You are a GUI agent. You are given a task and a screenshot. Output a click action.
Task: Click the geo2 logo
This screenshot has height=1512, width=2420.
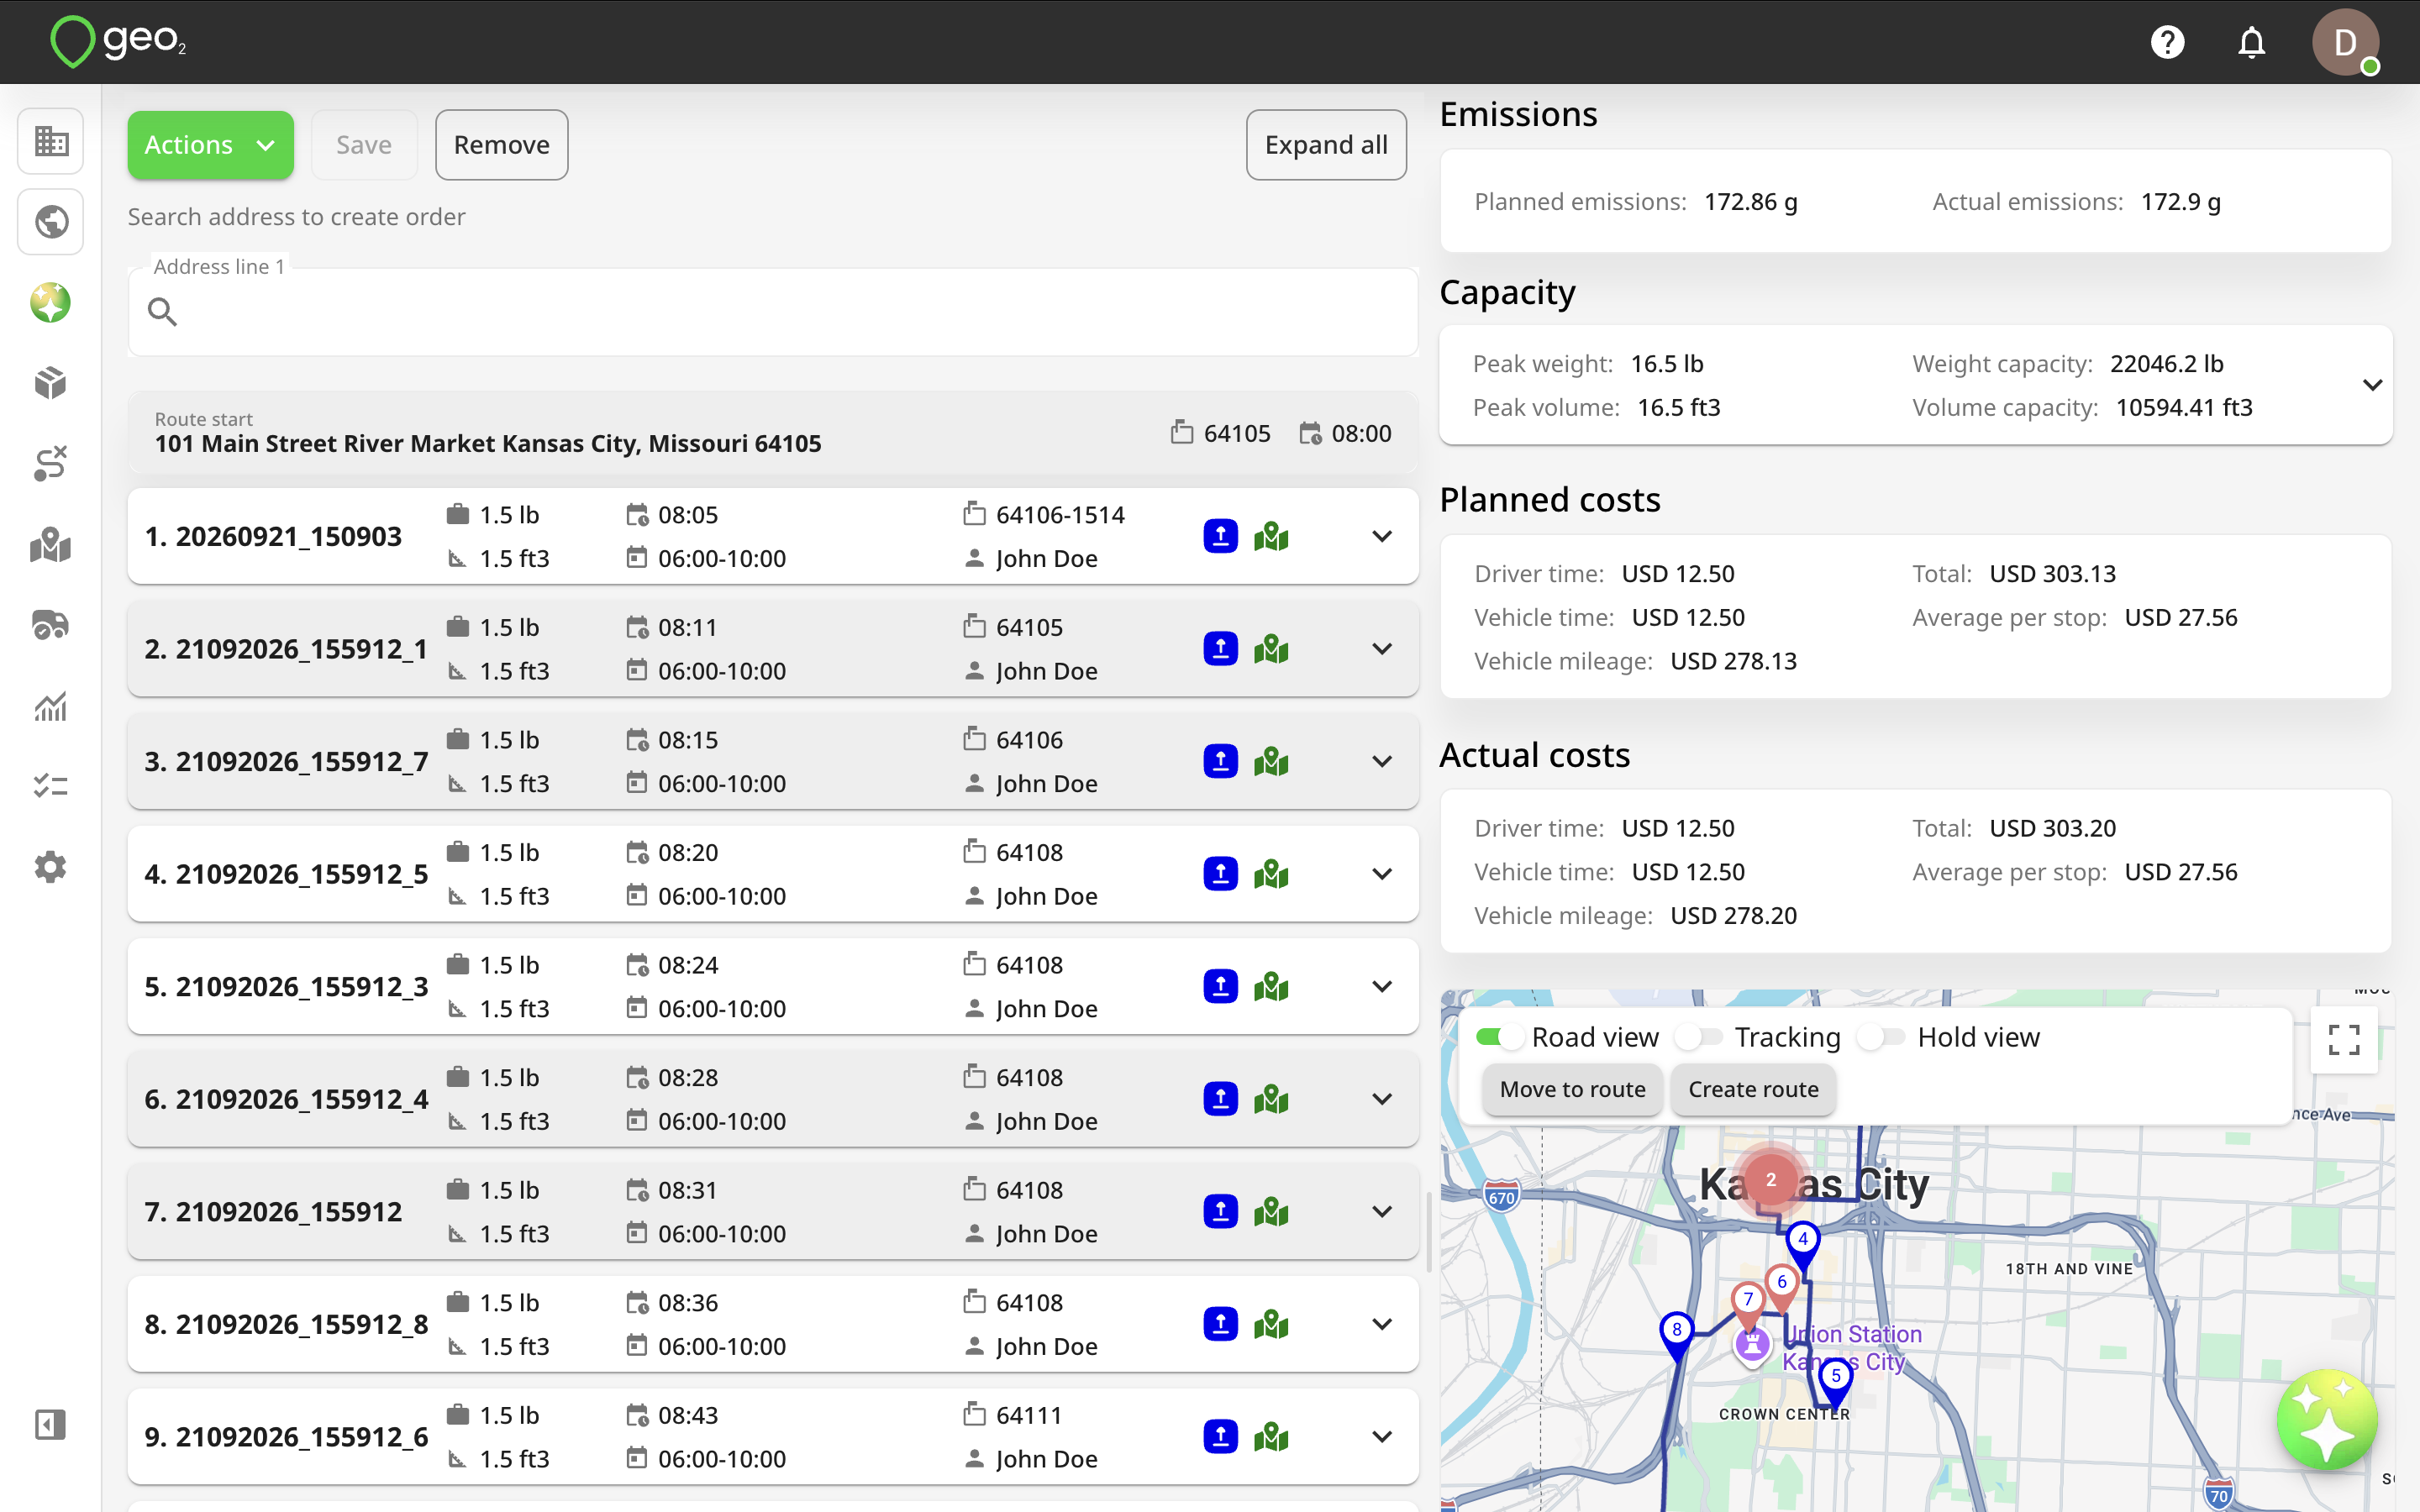tap(118, 41)
